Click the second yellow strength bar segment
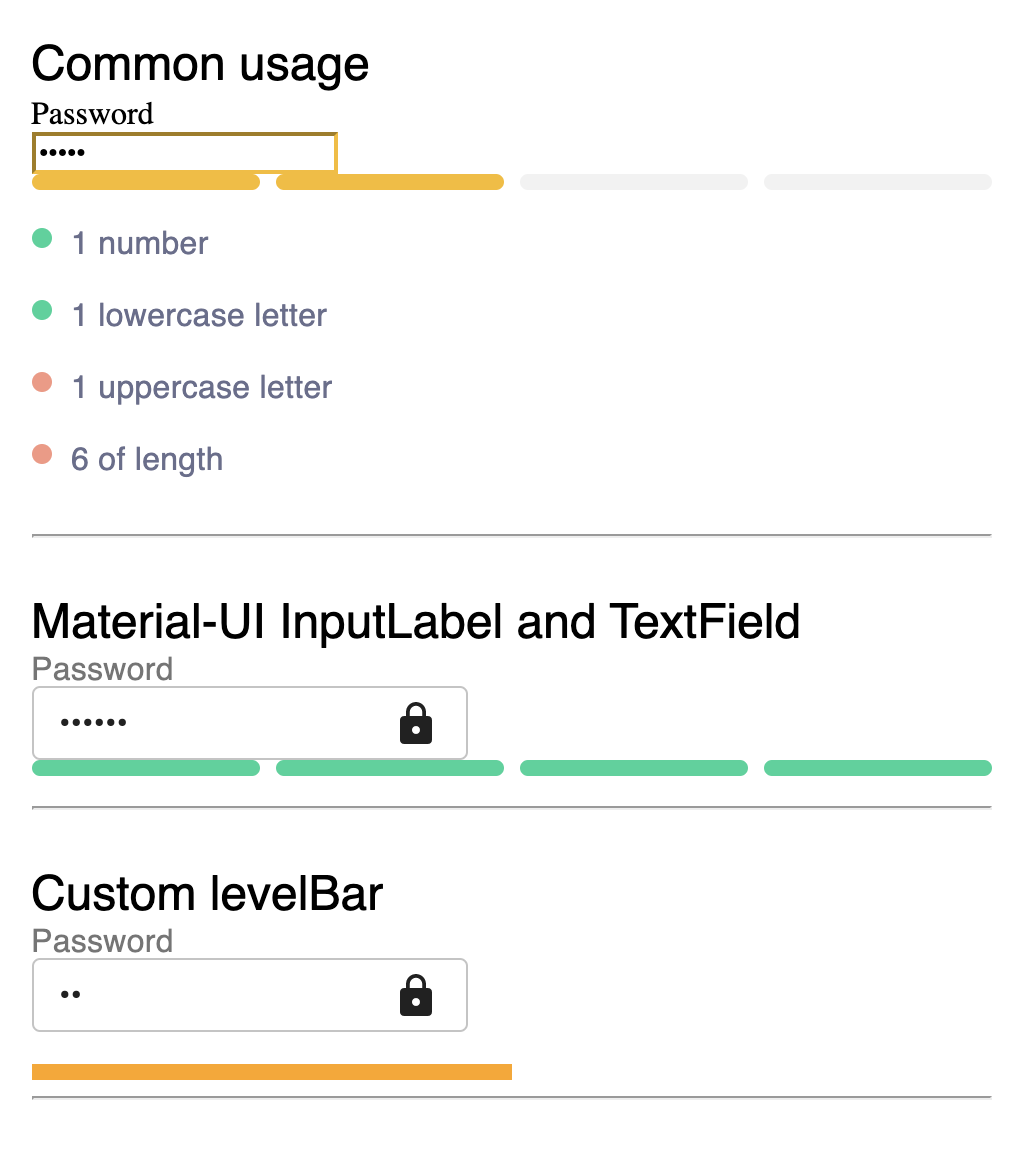This screenshot has width=1036, height=1156. click(x=390, y=182)
